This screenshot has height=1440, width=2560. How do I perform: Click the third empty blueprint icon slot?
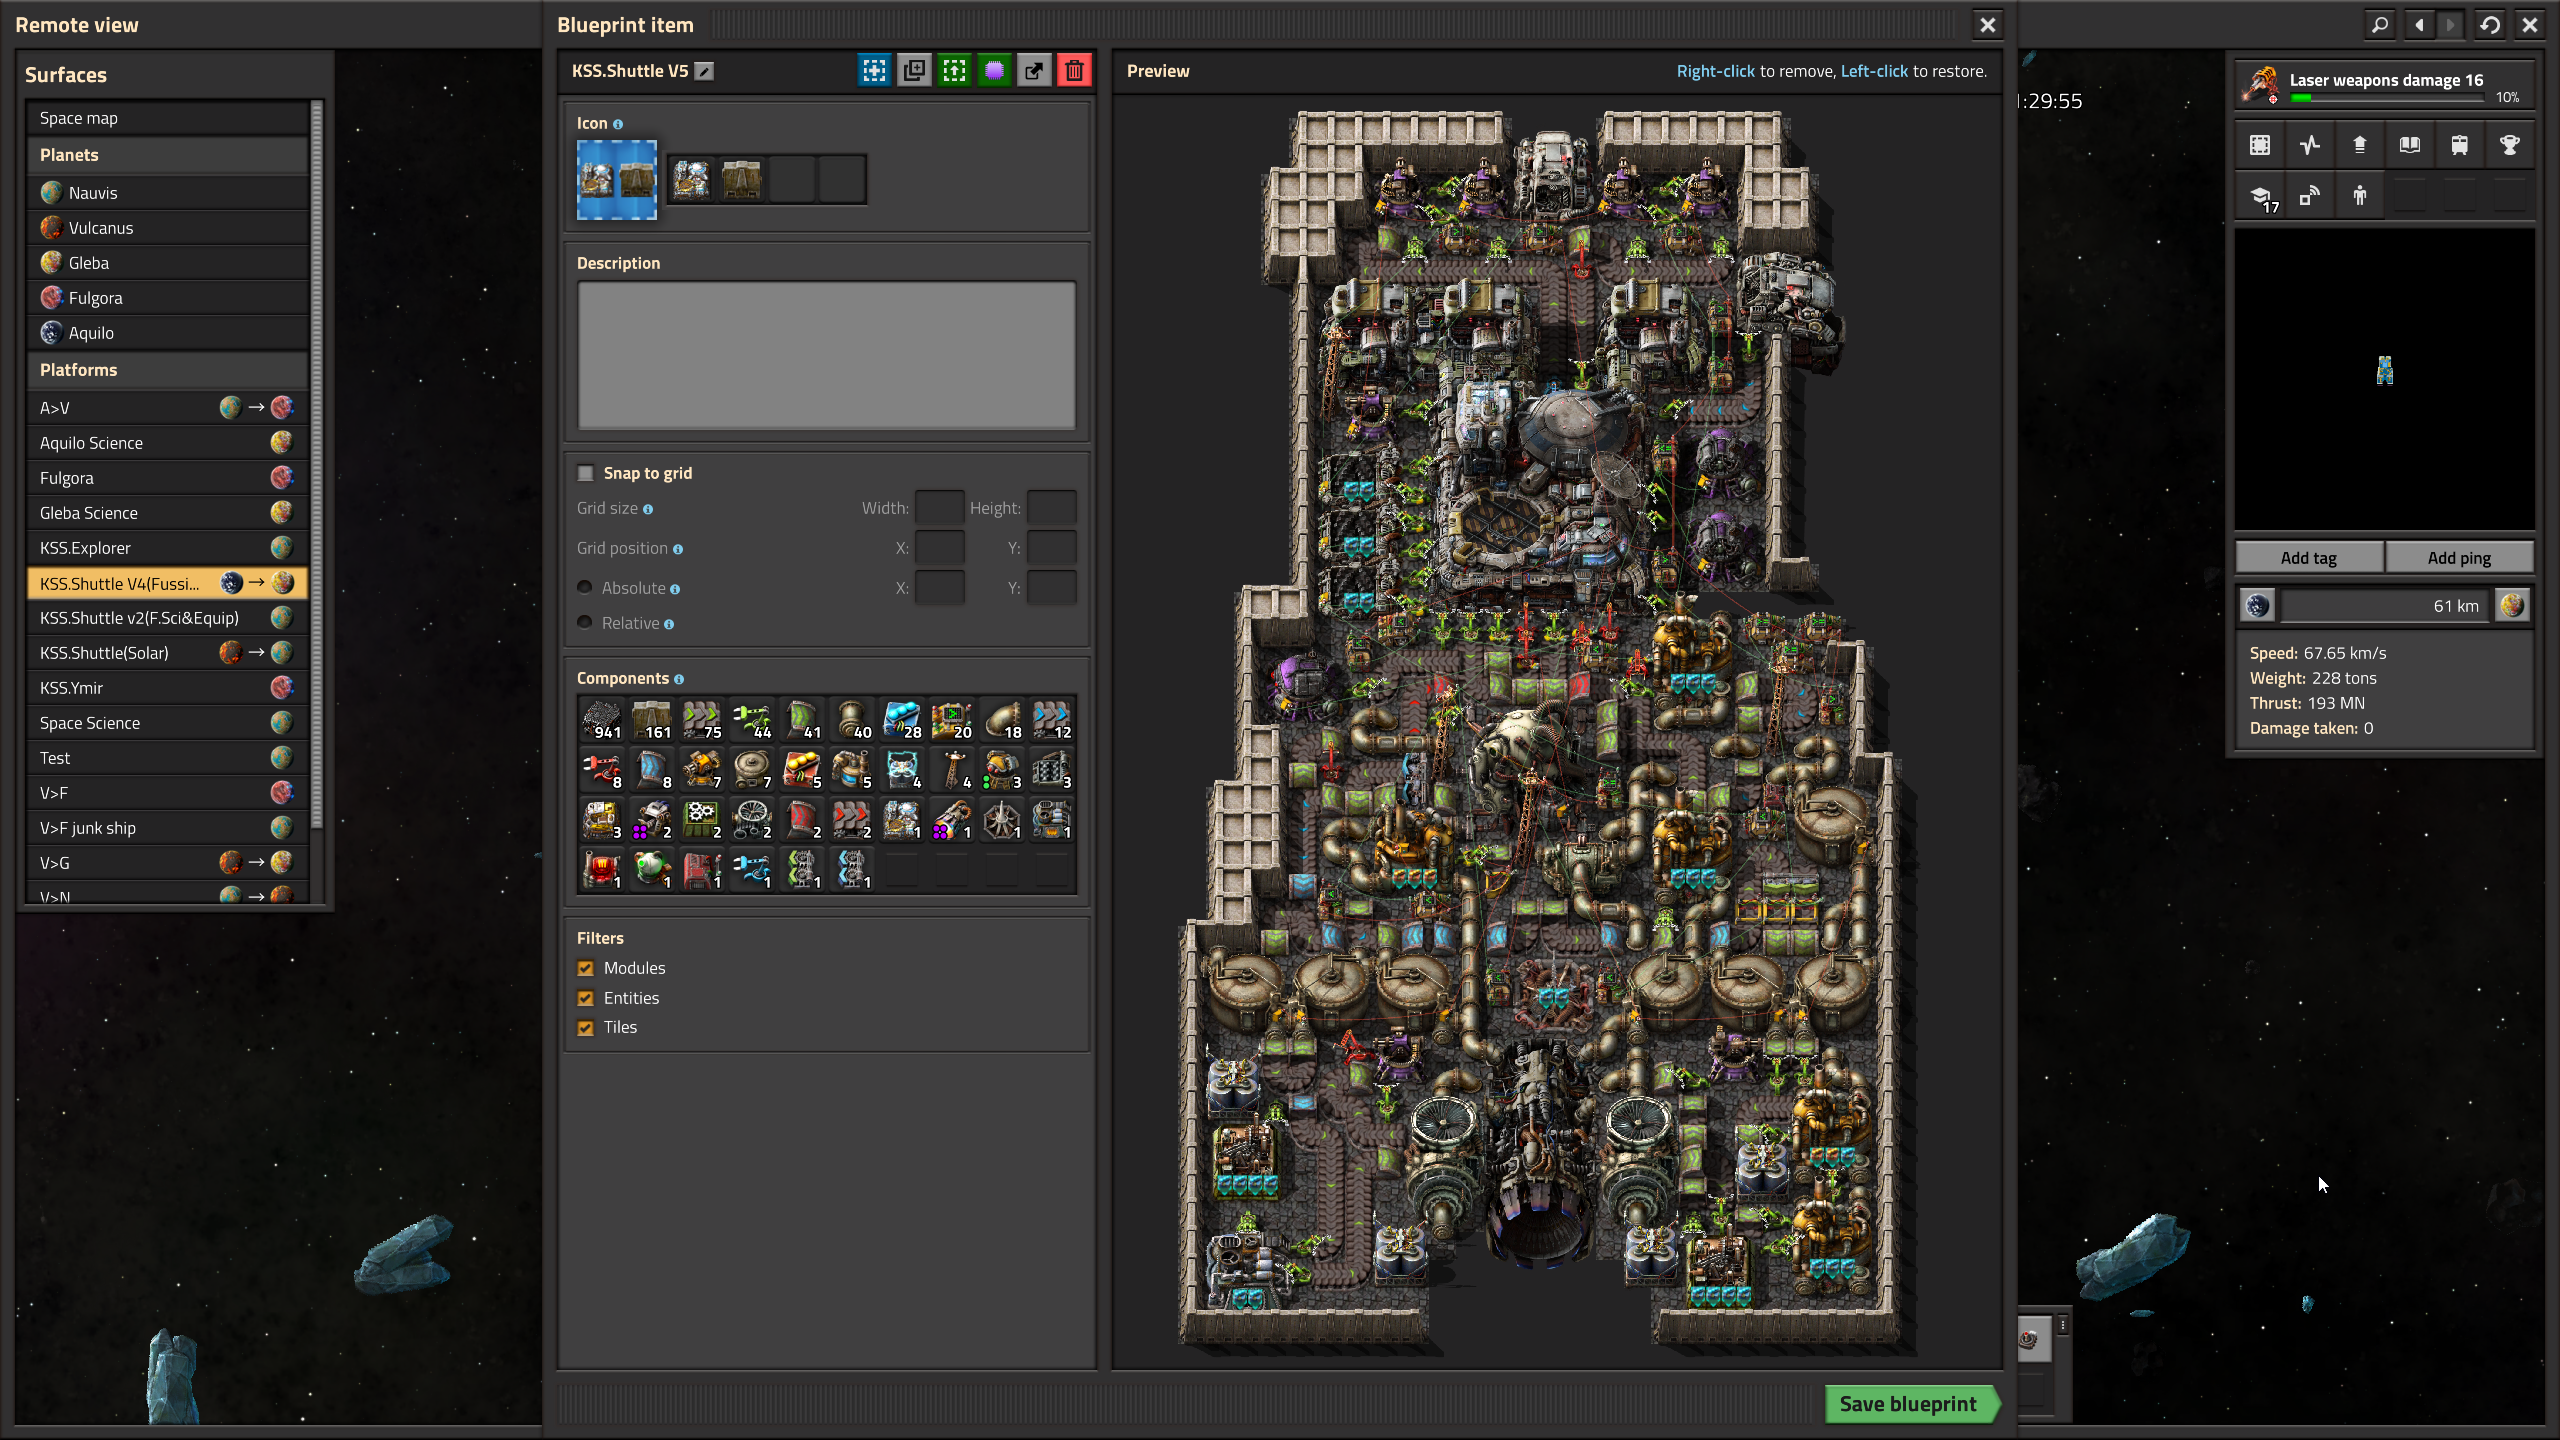point(792,180)
